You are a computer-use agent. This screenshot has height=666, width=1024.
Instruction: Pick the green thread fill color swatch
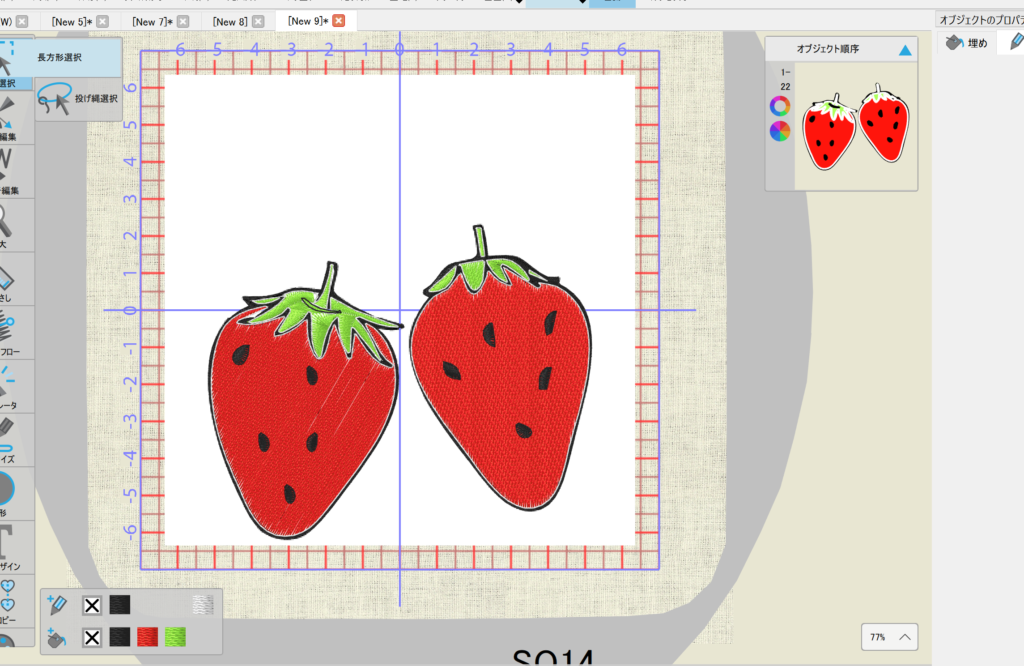pyautogui.click(x=176, y=637)
